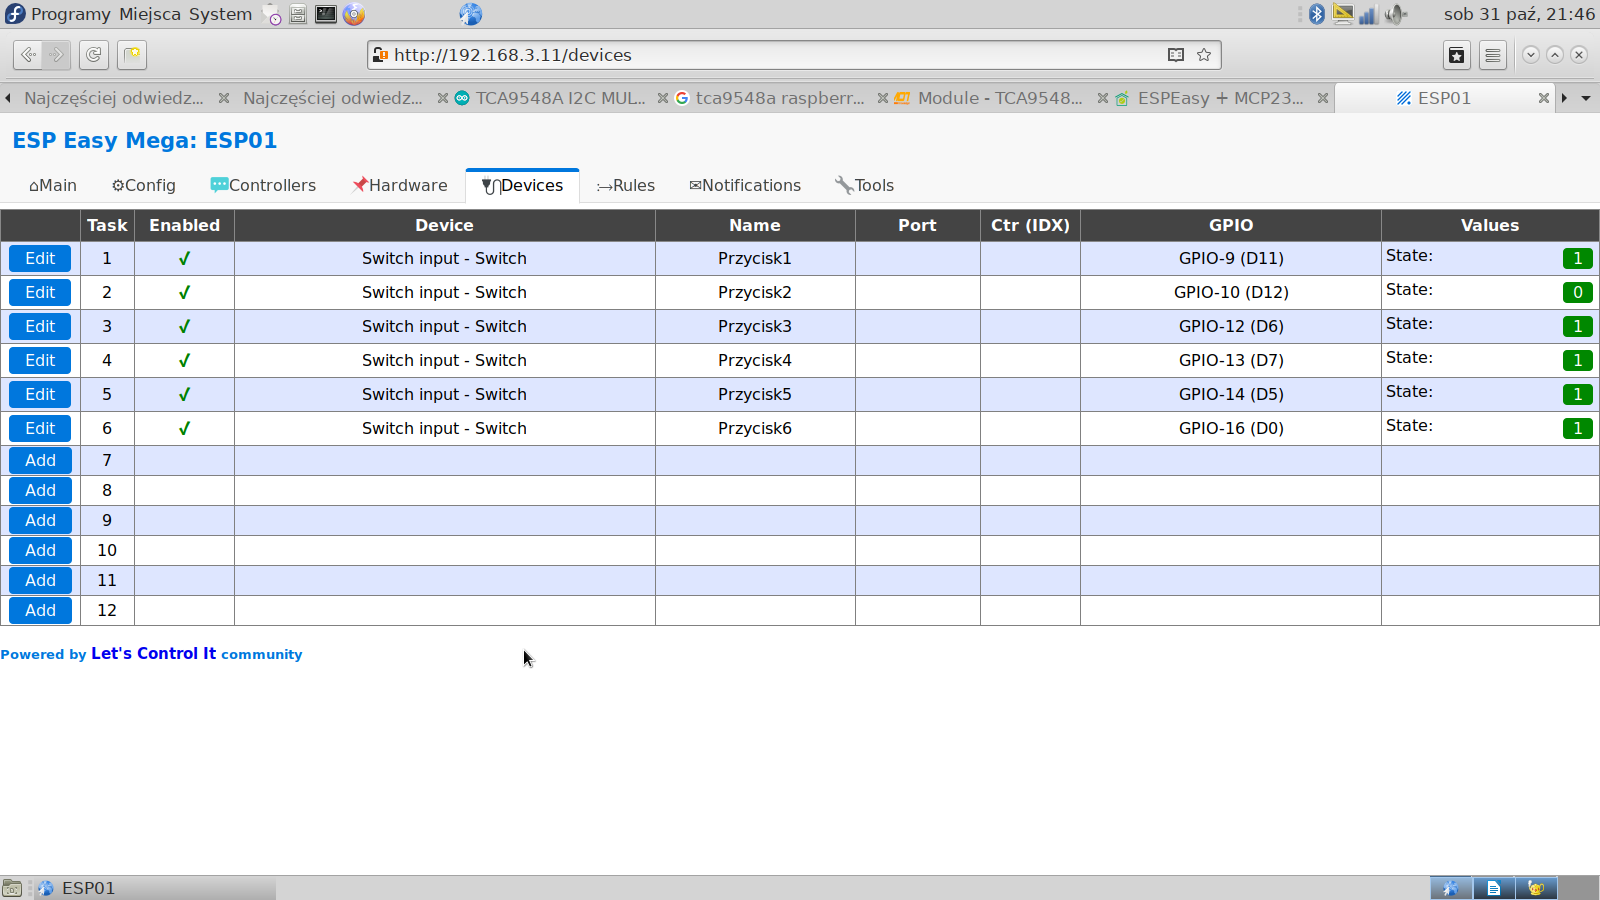Click the URL address bar field
The image size is (1600, 900).
point(795,55)
